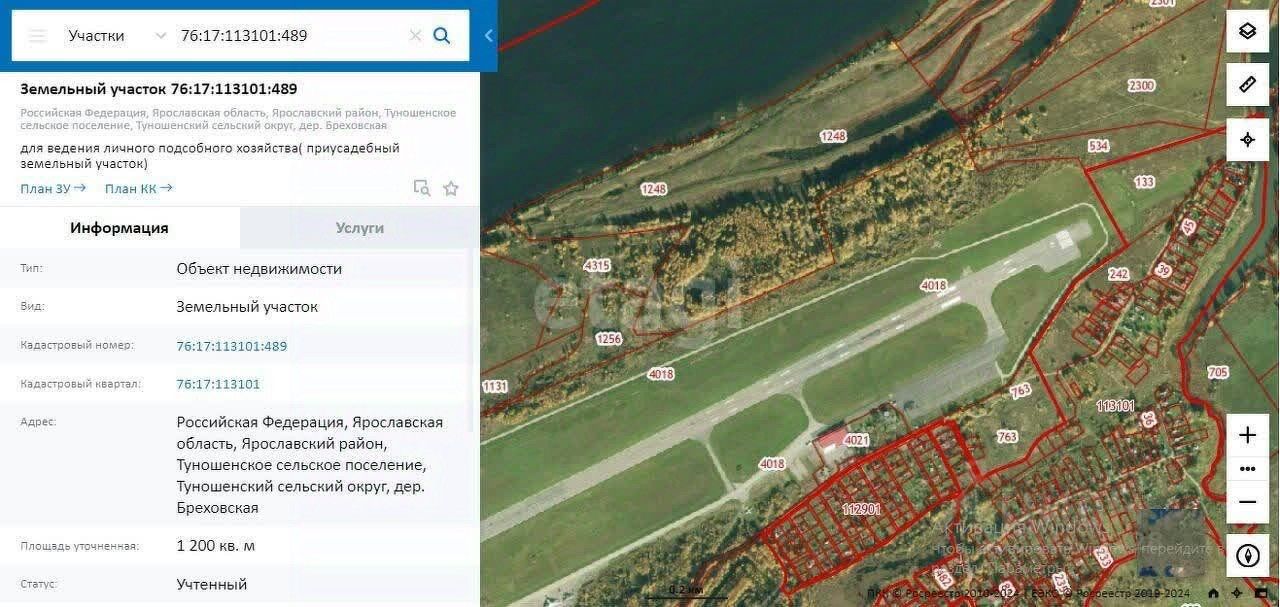
Task: Click parcel label 1131 on map
Action: [x=495, y=386]
